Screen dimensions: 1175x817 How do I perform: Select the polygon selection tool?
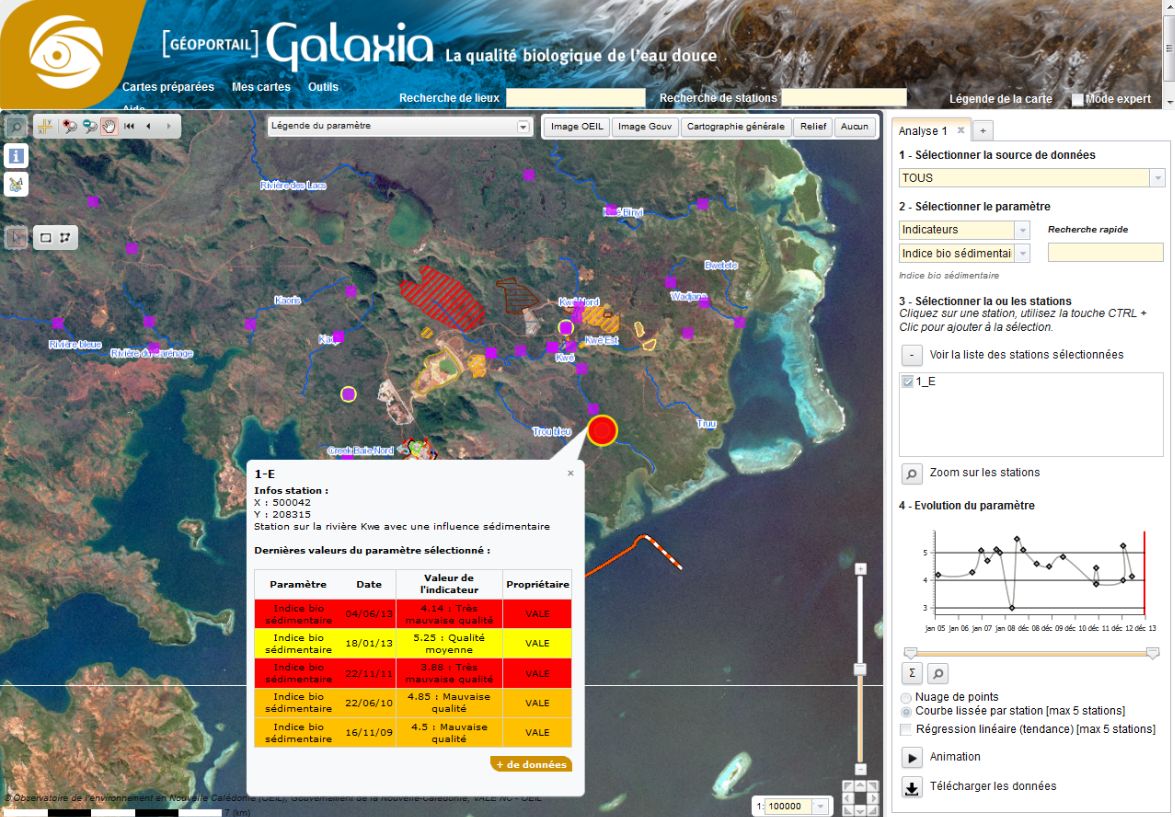click(63, 238)
